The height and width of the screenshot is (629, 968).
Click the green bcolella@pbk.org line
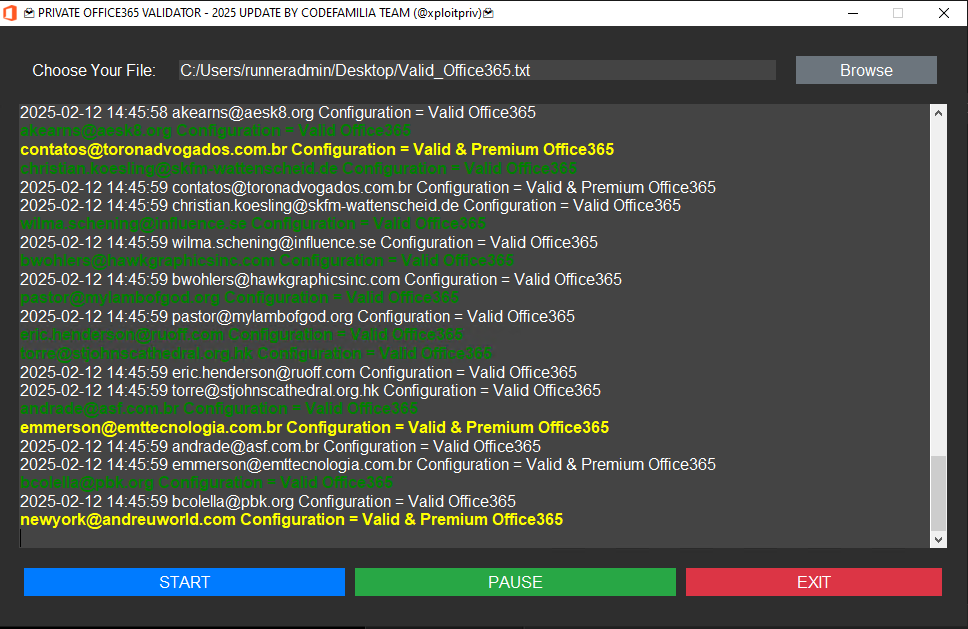(206, 483)
